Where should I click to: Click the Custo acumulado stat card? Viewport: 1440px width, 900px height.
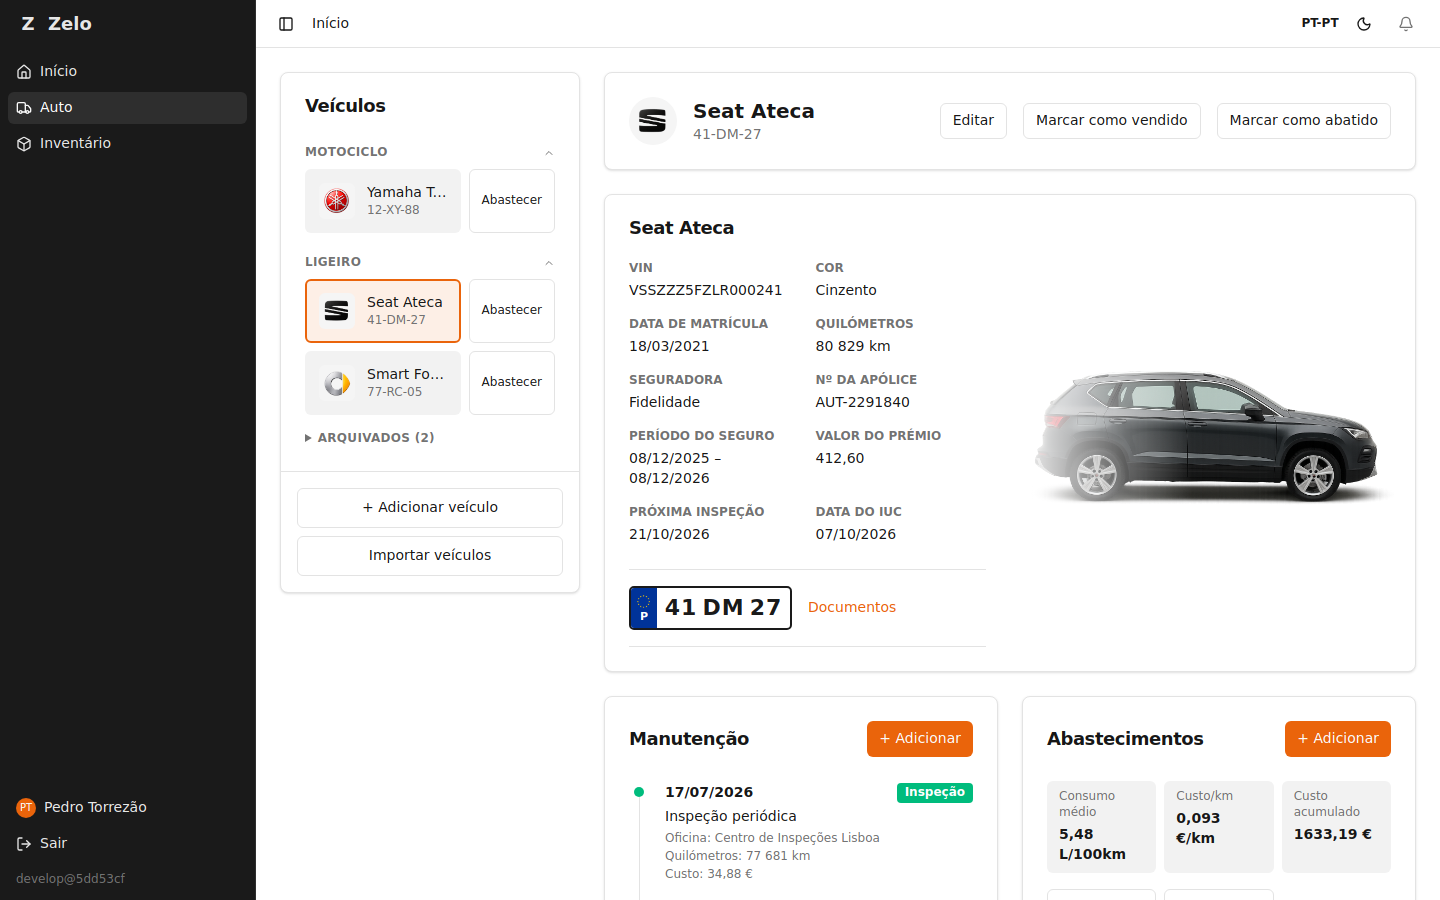(1336, 827)
